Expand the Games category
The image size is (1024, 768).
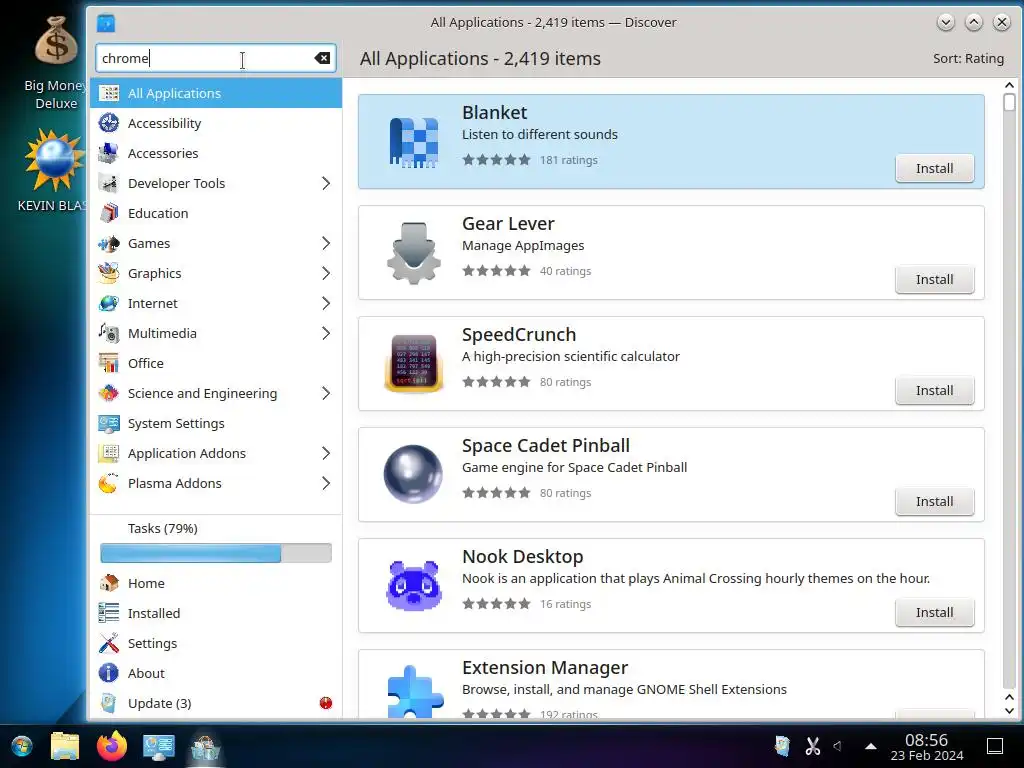pyautogui.click(x=326, y=244)
